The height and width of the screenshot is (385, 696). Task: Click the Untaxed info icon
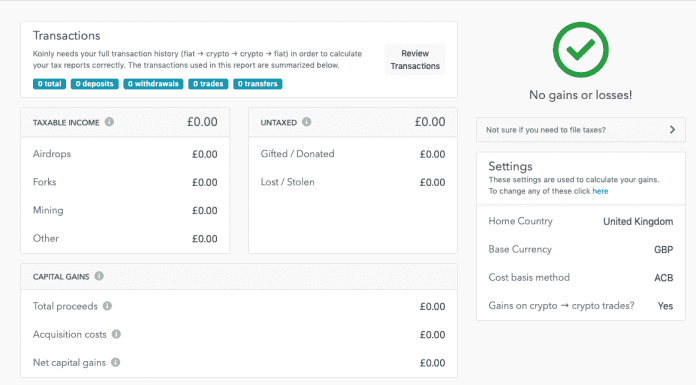coord(306,122)
